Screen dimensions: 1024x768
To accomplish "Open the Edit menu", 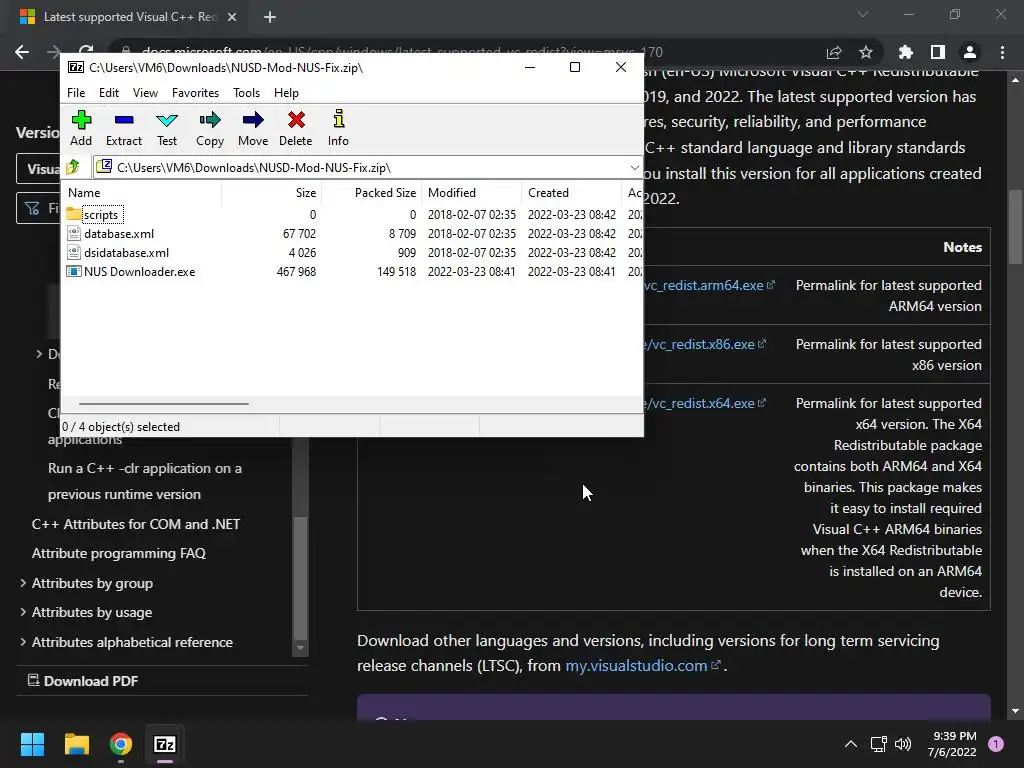I will click(x=108, y=93).
